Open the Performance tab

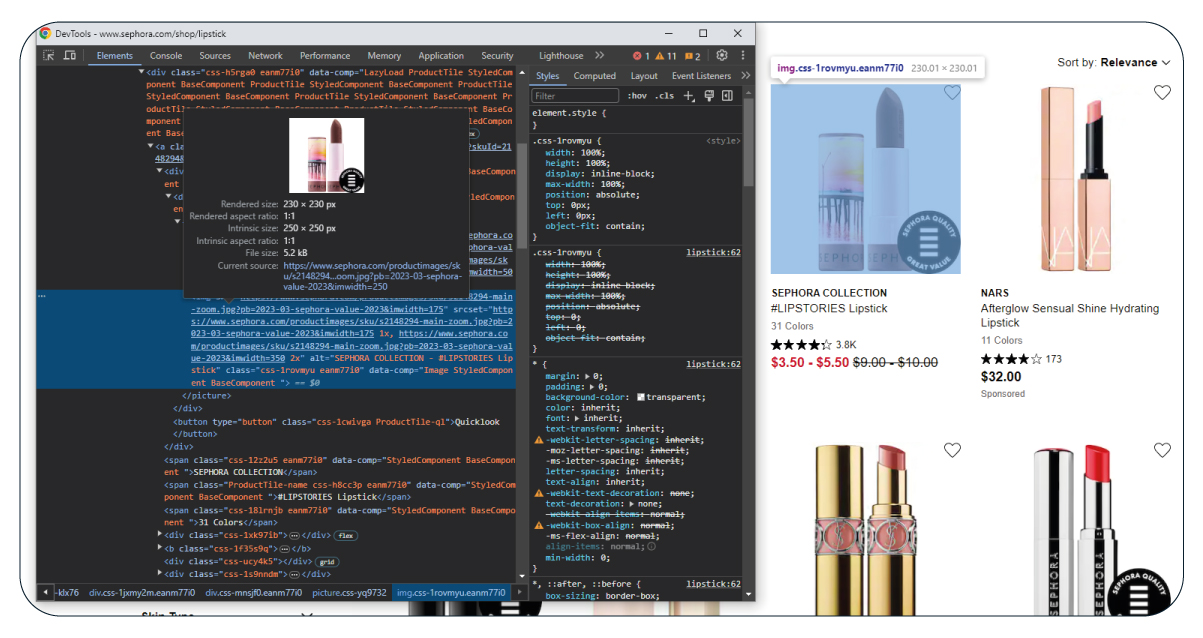(x=325, y=56)
